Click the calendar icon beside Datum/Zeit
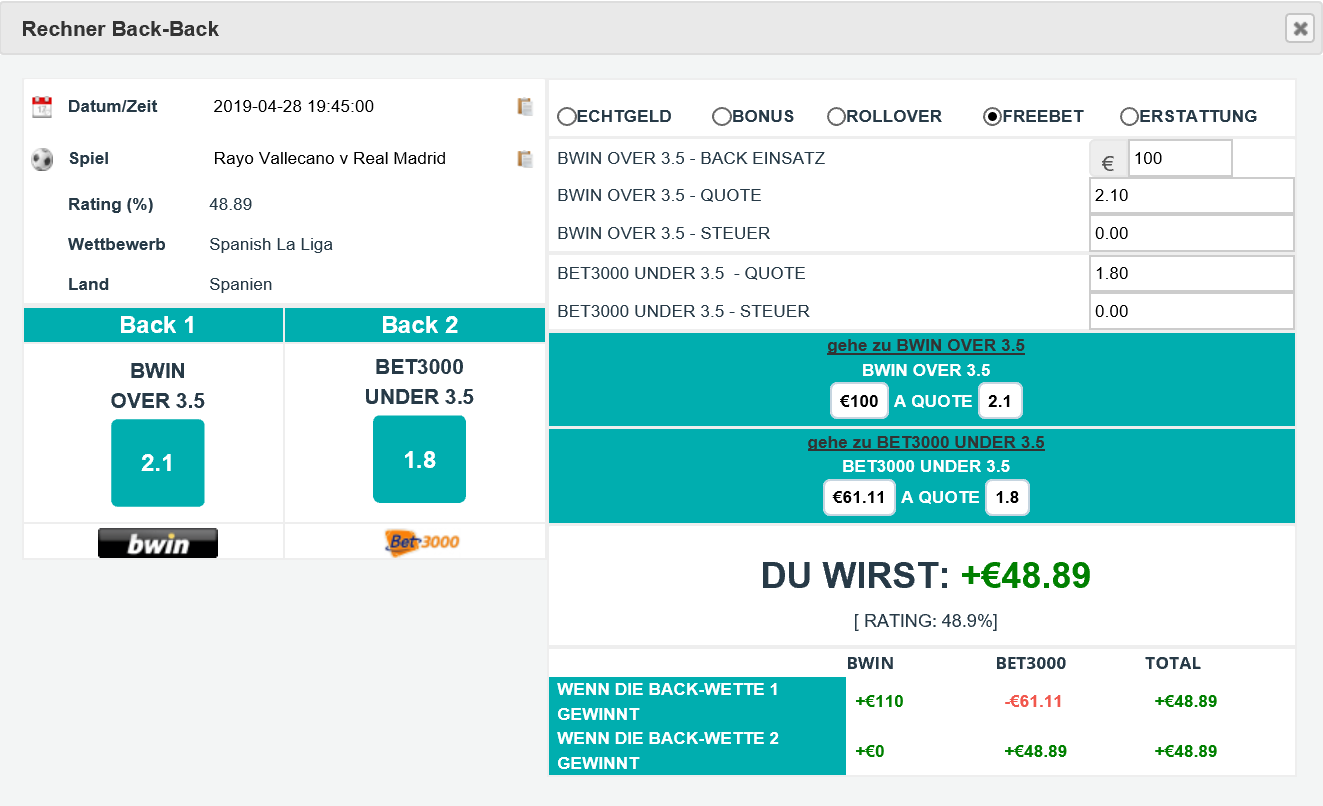 pyautogui.click(x=42, y=107)
